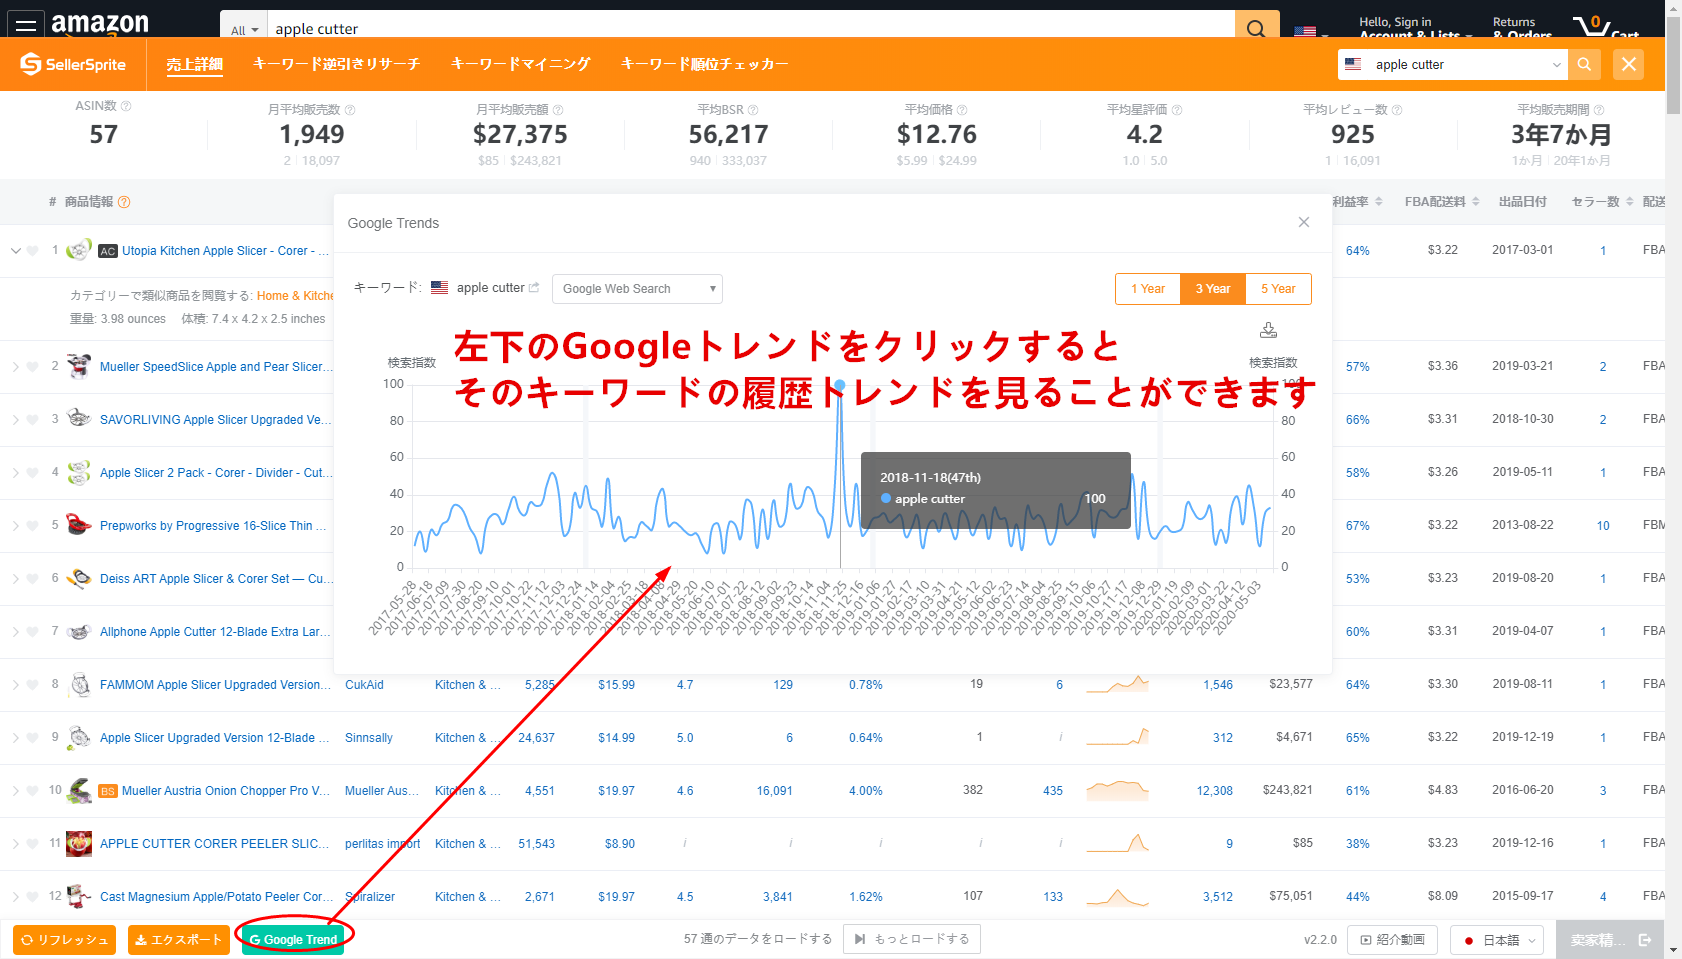Close the SellerSprite panel with the orange X

pos(1629,65)
